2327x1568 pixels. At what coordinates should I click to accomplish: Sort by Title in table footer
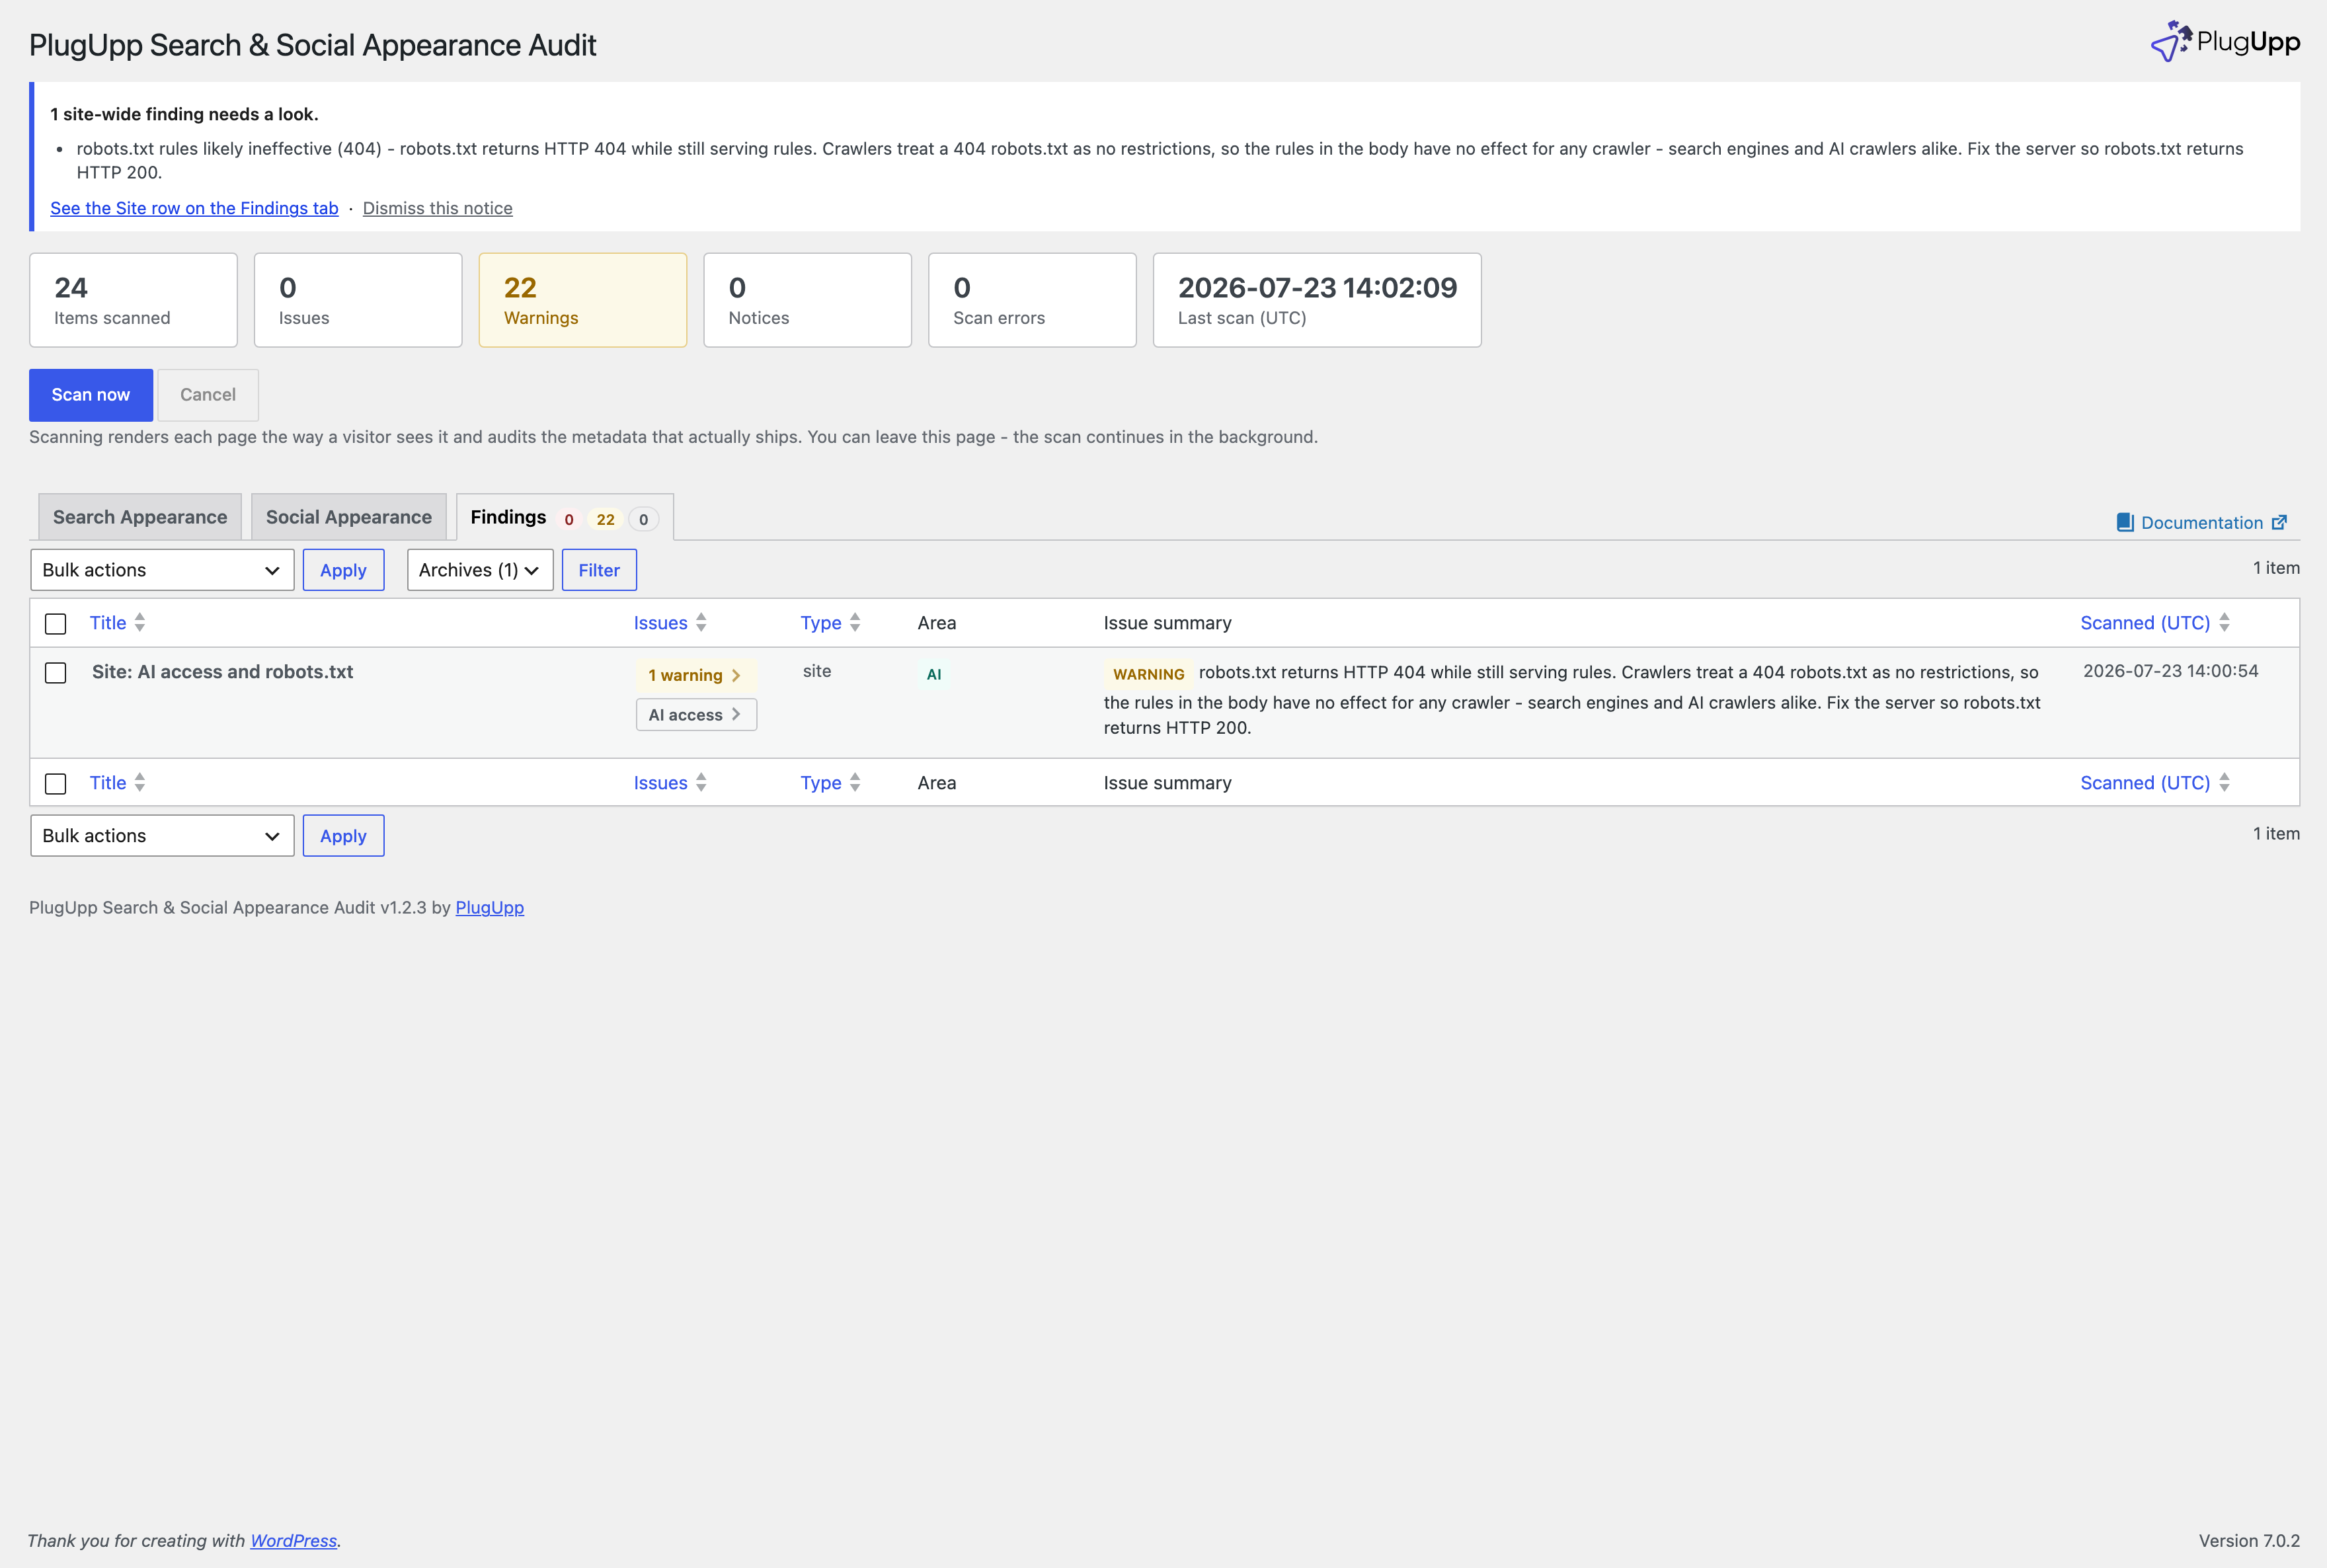click(x=108, y=782)
